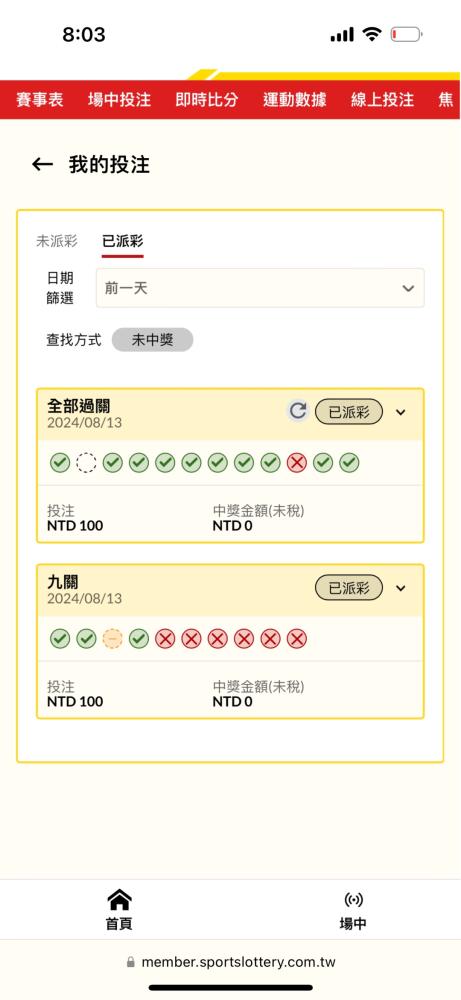The image size is (461, 1000).
Task: Tap the first green check in 九關 row
Action: click(x=60, y=638)
